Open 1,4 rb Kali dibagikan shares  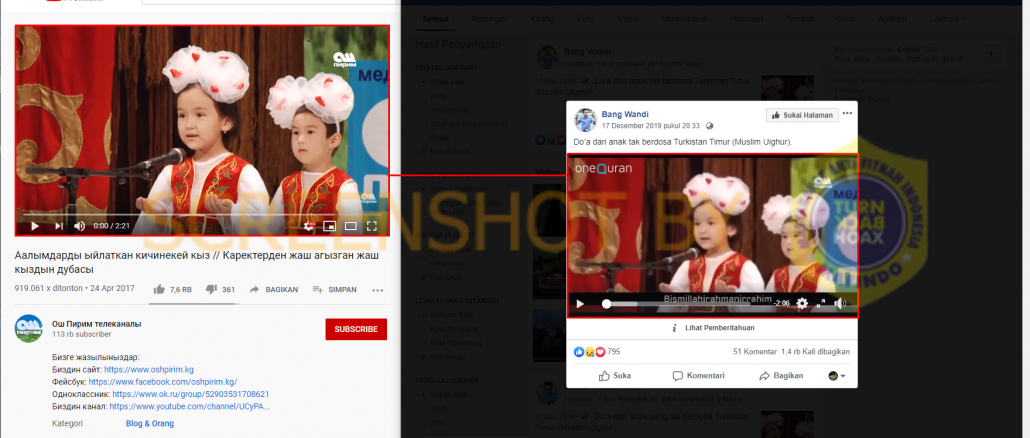[815, 351]
